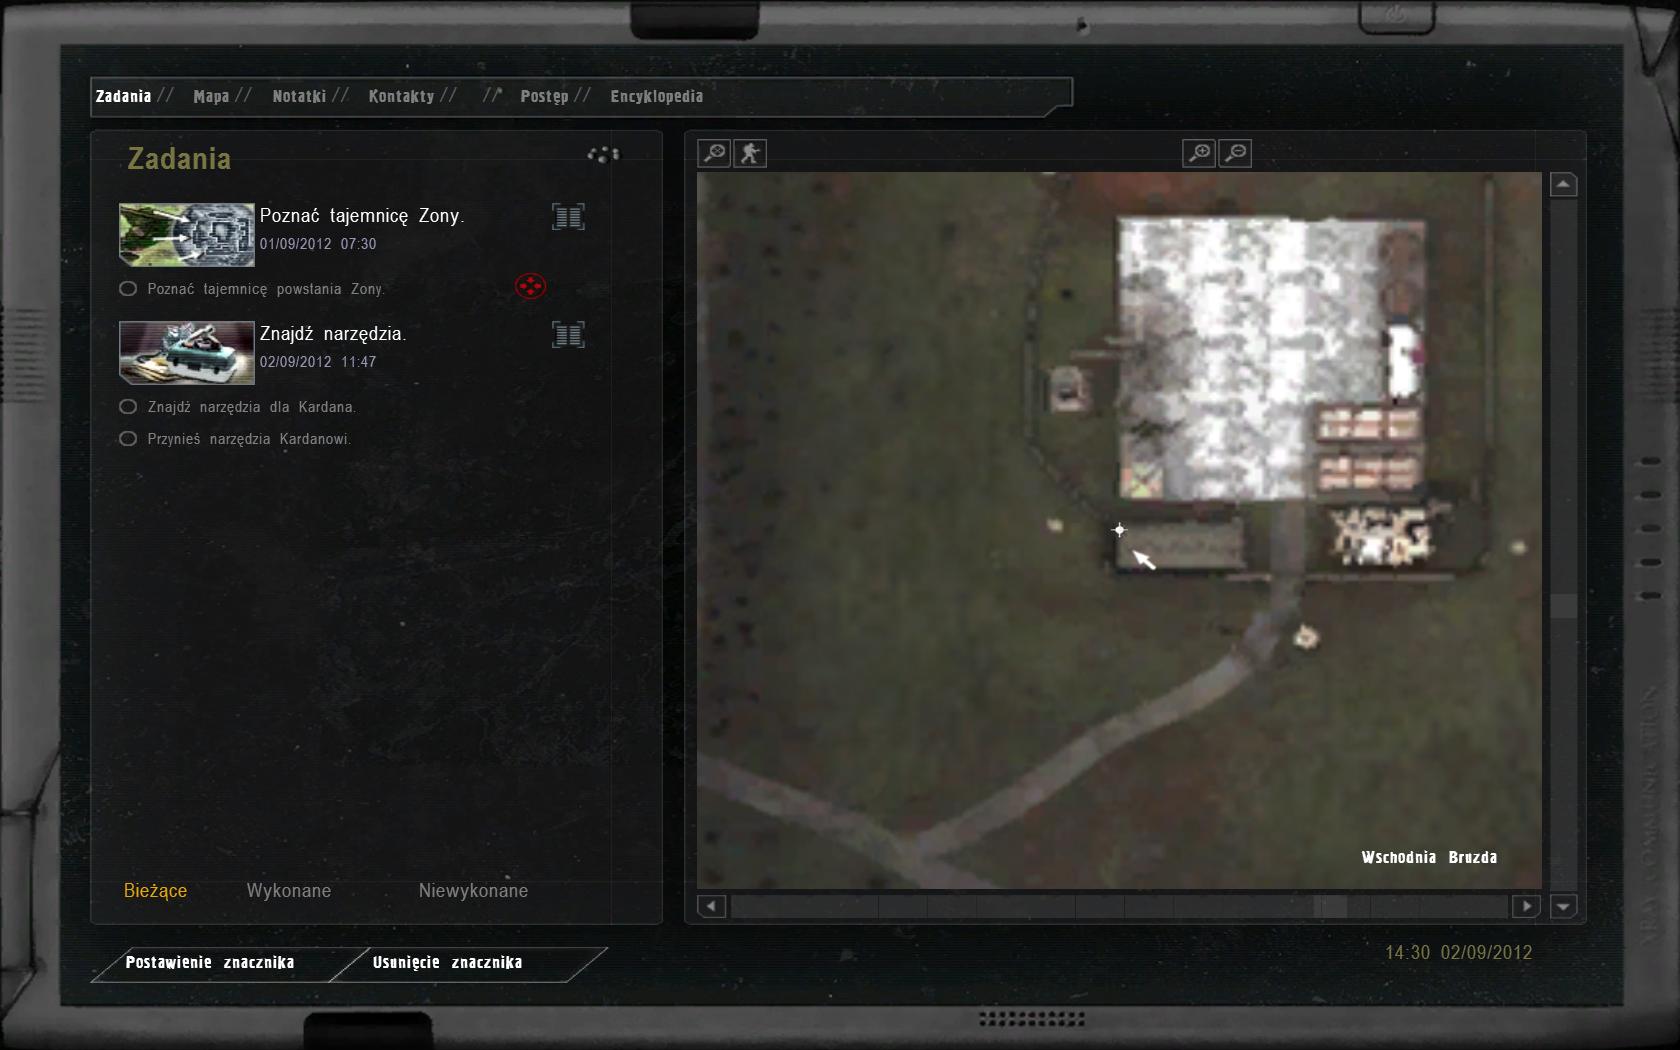Switch to the Mapa tab
This screenshot has height=1050, width=1680.
211,96
